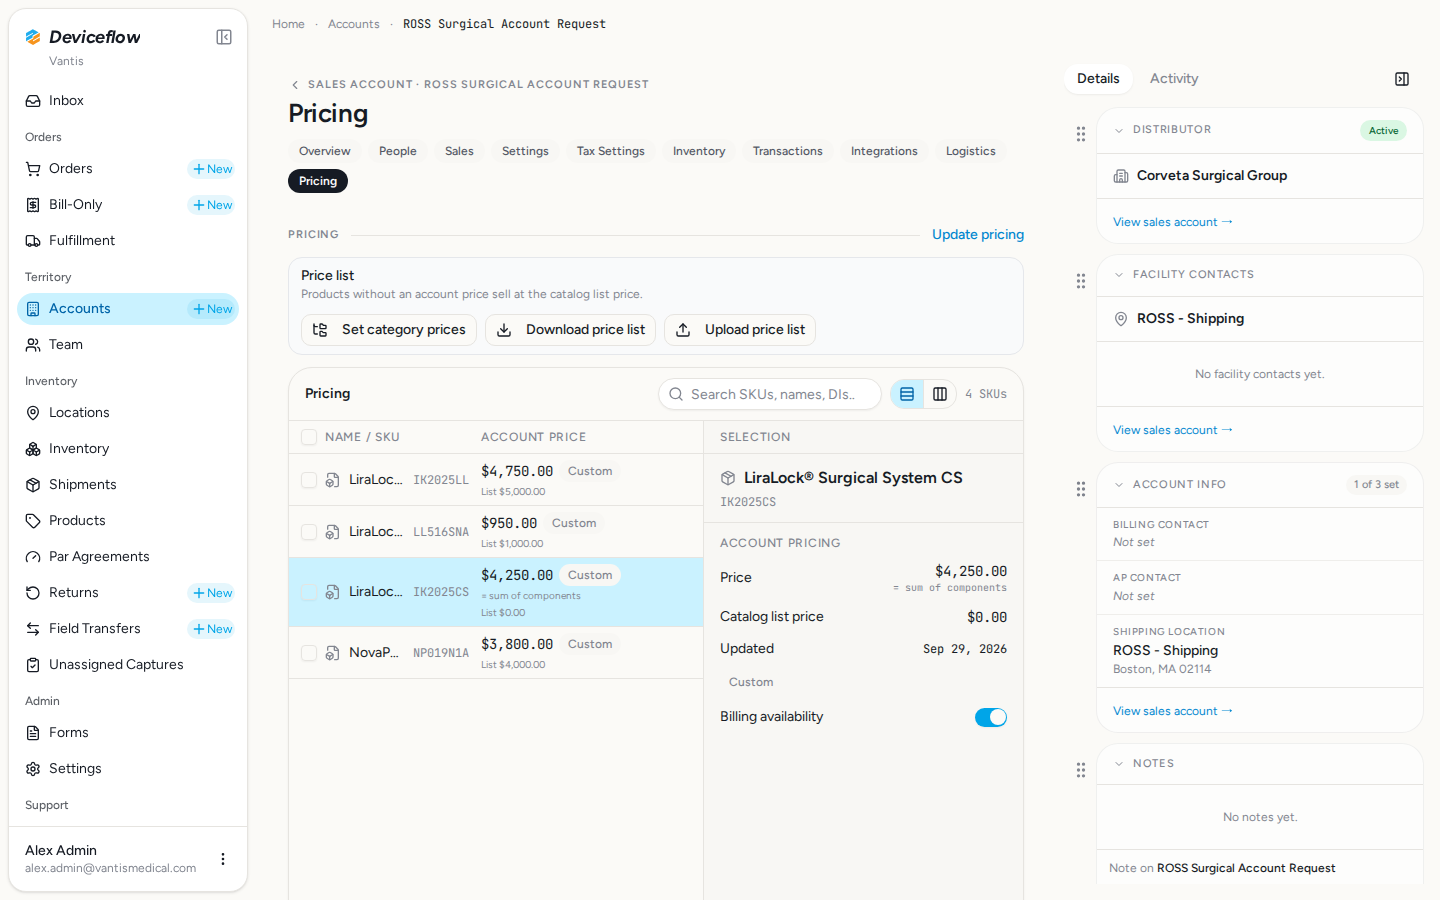Open the Alex Admin user options menu

tap(223, 859)
